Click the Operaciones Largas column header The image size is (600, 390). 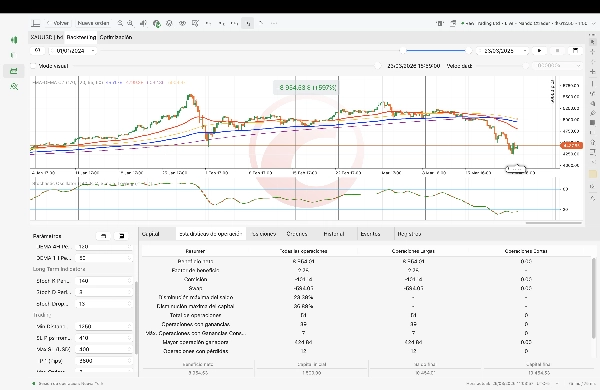click(413, 251)
